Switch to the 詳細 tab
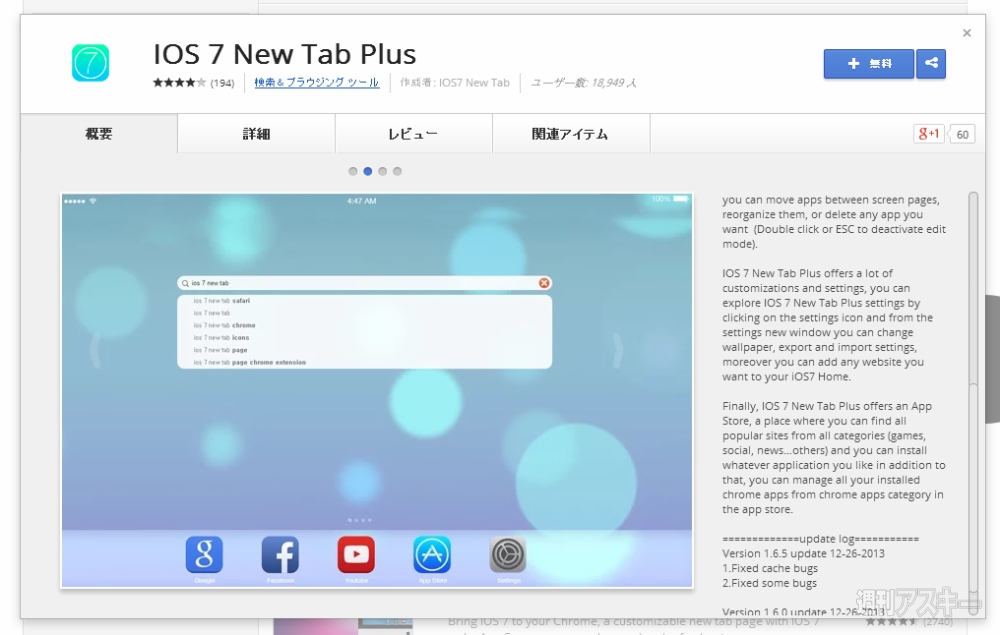This screenshot has width=1000, height=635. pyautogui.click(x=256, y=134)
